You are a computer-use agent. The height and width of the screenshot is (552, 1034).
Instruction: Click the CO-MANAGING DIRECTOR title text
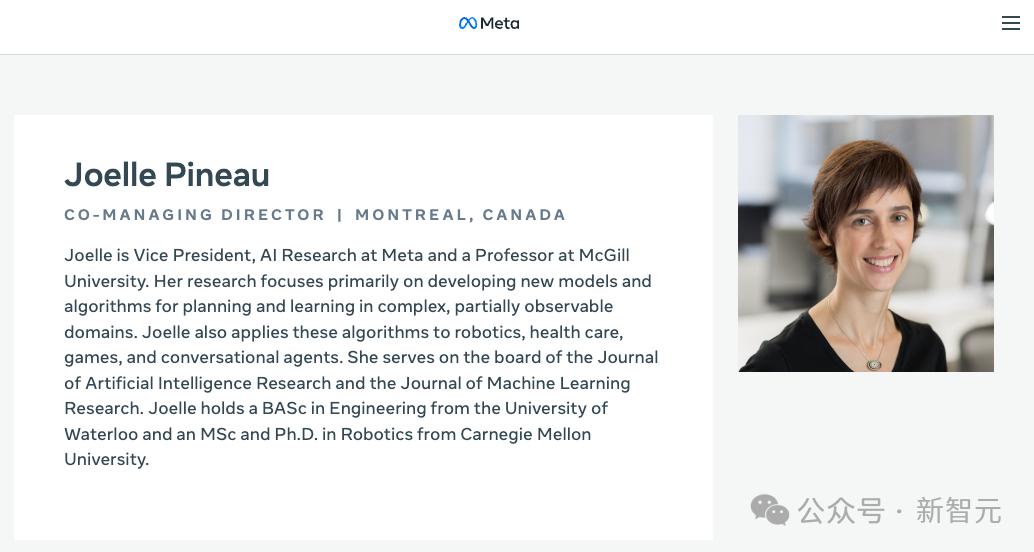[195, 215]
